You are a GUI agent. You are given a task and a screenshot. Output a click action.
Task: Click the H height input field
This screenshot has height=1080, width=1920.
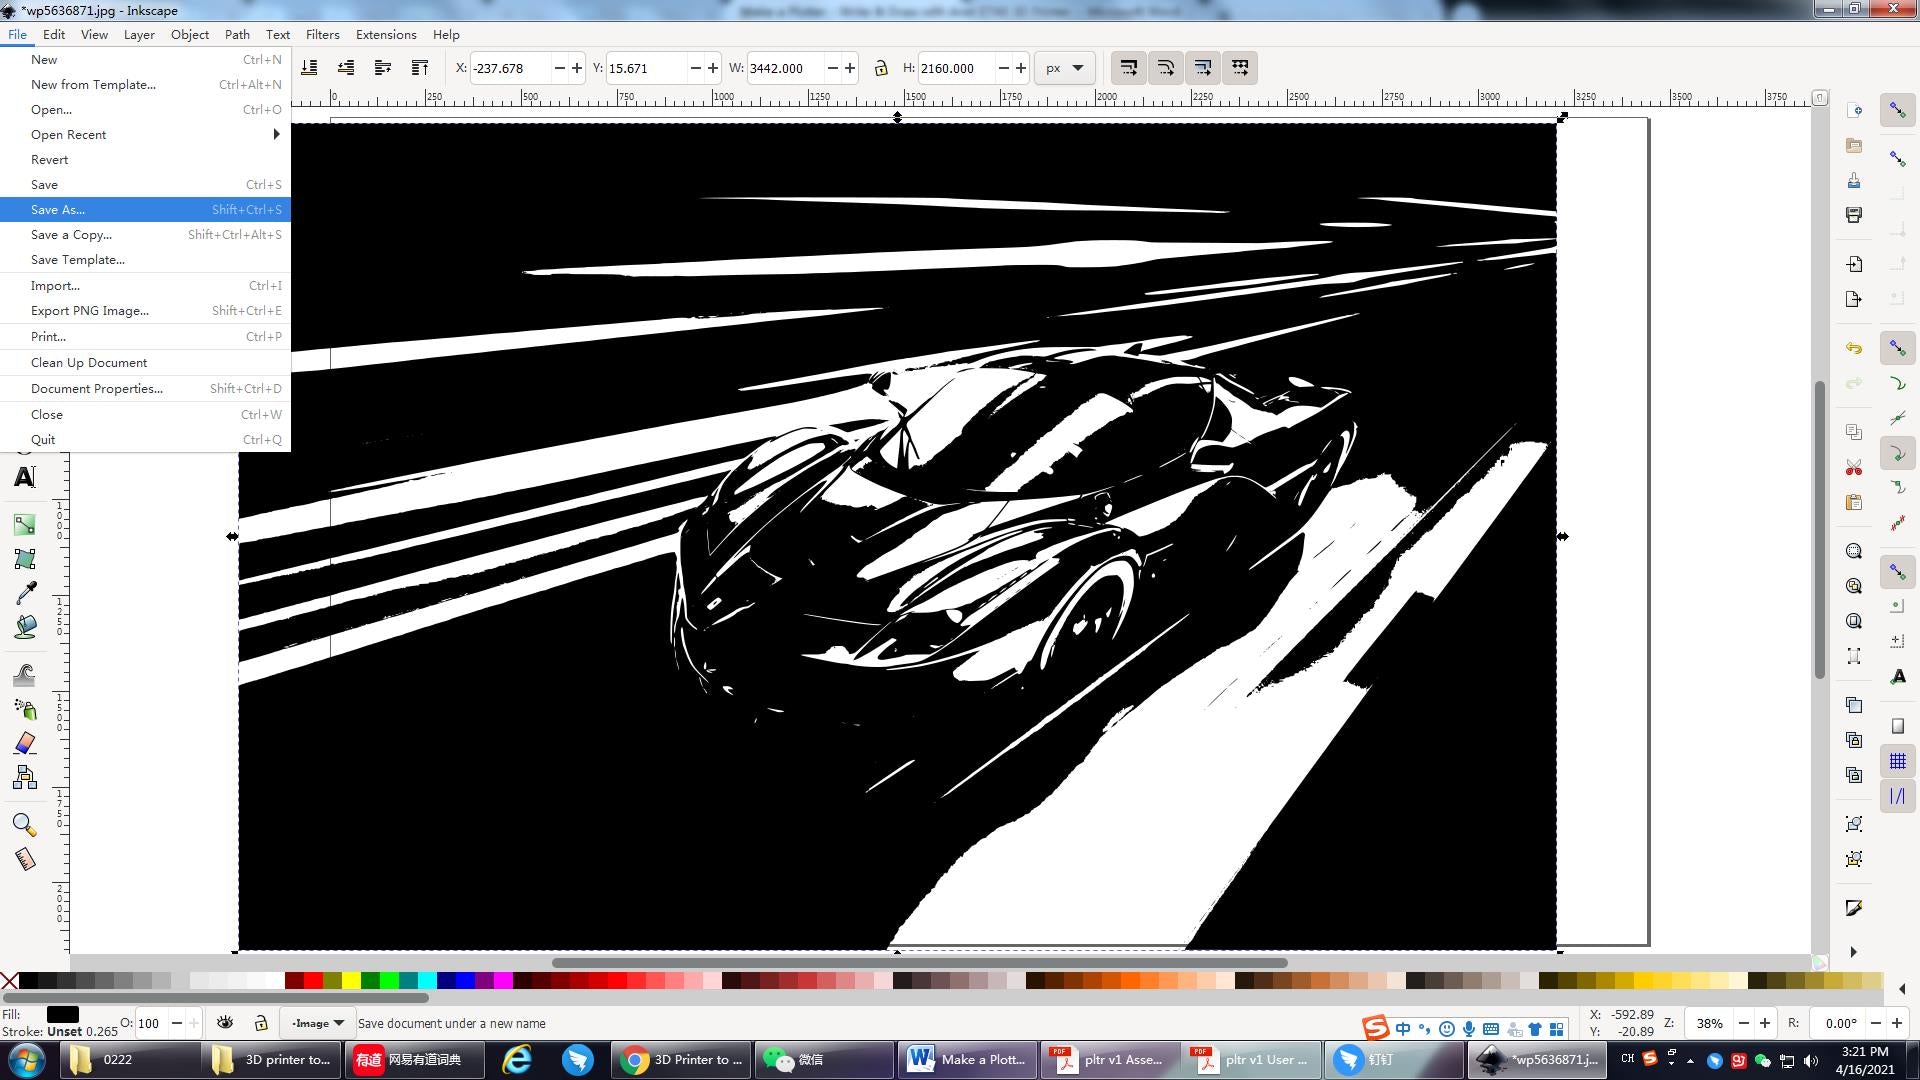(956, 68)
